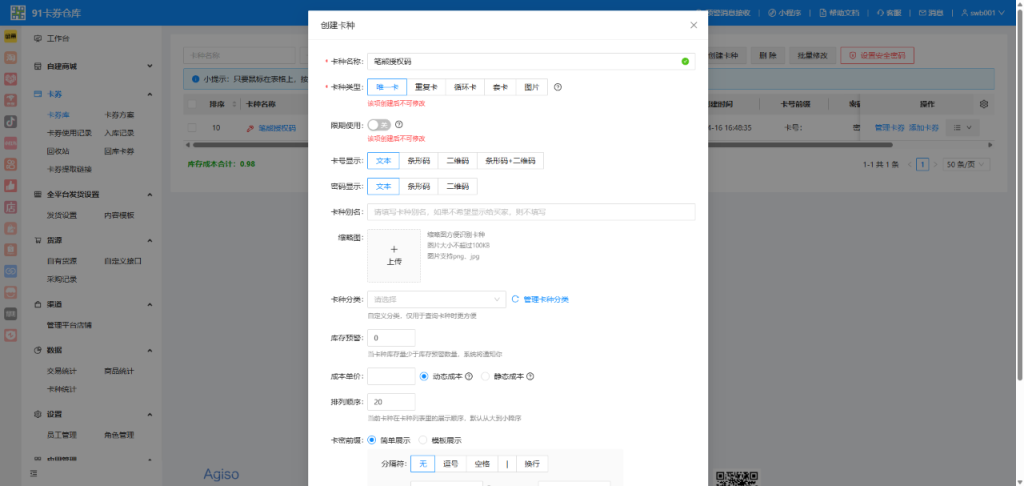Click the TikTok icon in left sidebar
The width and height of the screenshot is (1024, 486).
10,120
